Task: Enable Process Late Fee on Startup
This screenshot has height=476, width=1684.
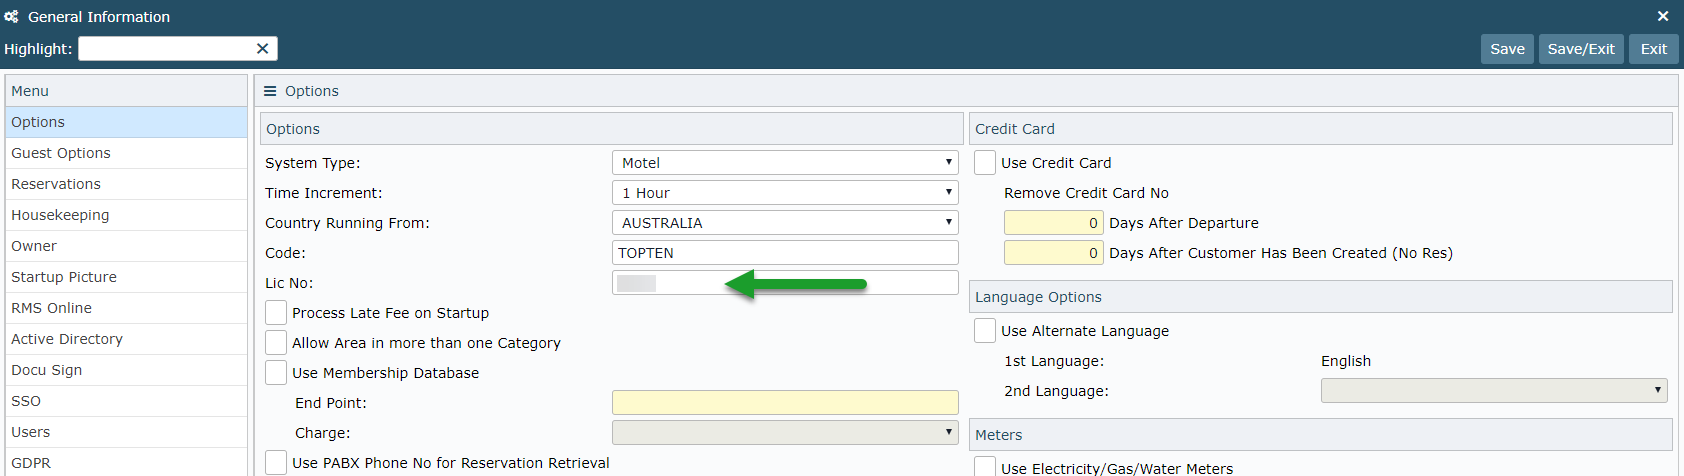Action: point(276,313)
